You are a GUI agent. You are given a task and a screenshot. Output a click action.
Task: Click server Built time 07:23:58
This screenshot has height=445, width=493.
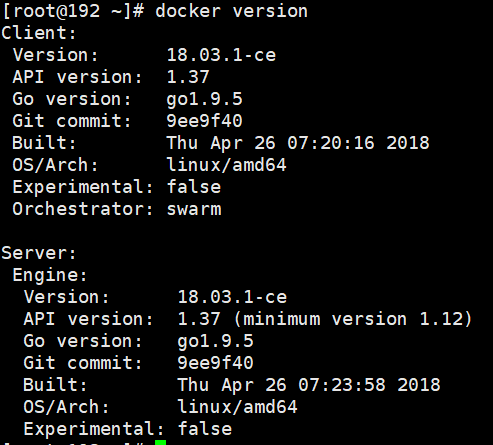[342, 385]
